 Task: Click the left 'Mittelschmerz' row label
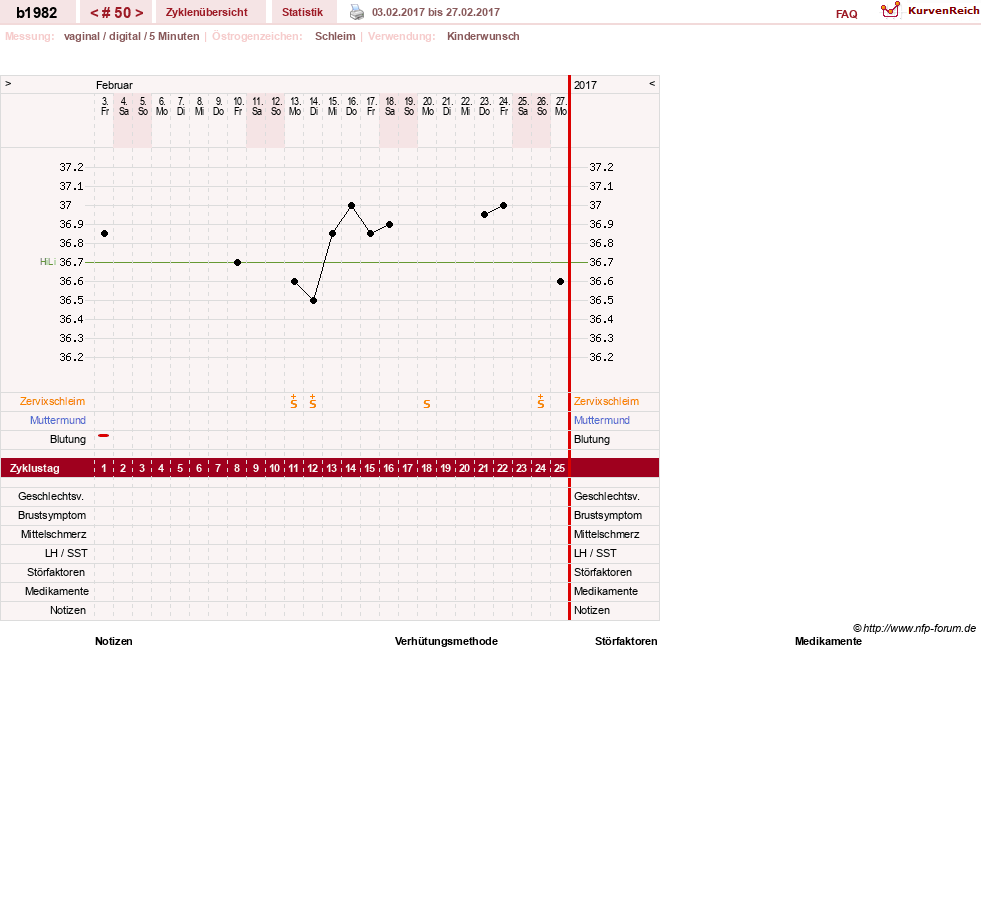54,534
